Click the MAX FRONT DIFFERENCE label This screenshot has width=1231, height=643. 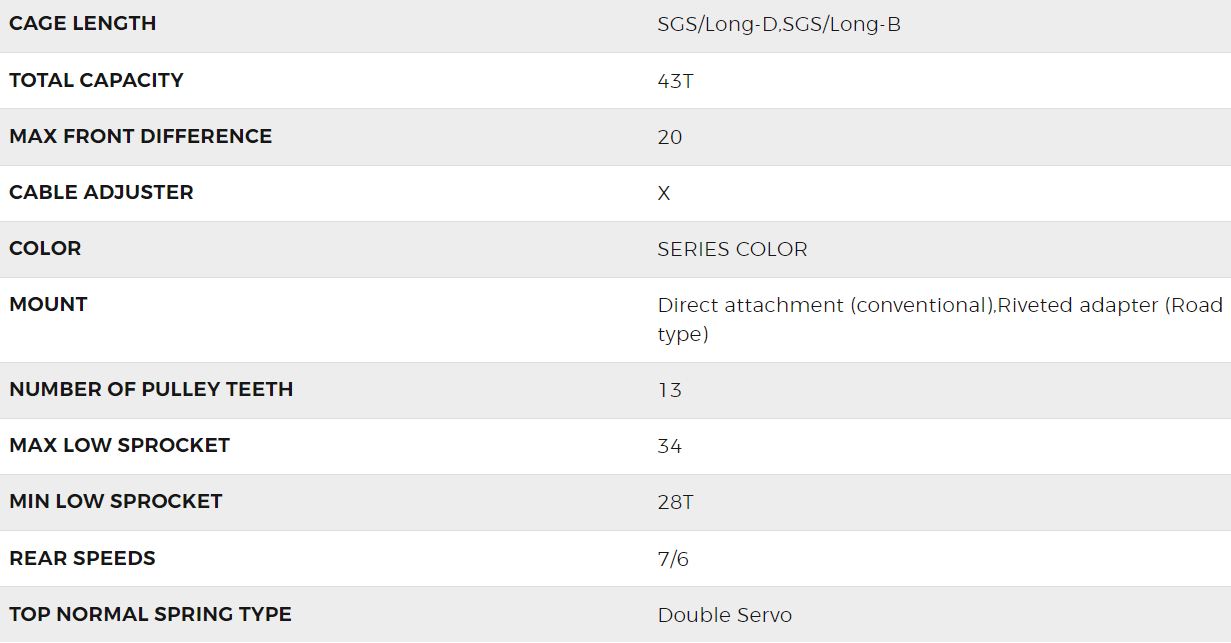pyautogui.click(x=140, y=136)
